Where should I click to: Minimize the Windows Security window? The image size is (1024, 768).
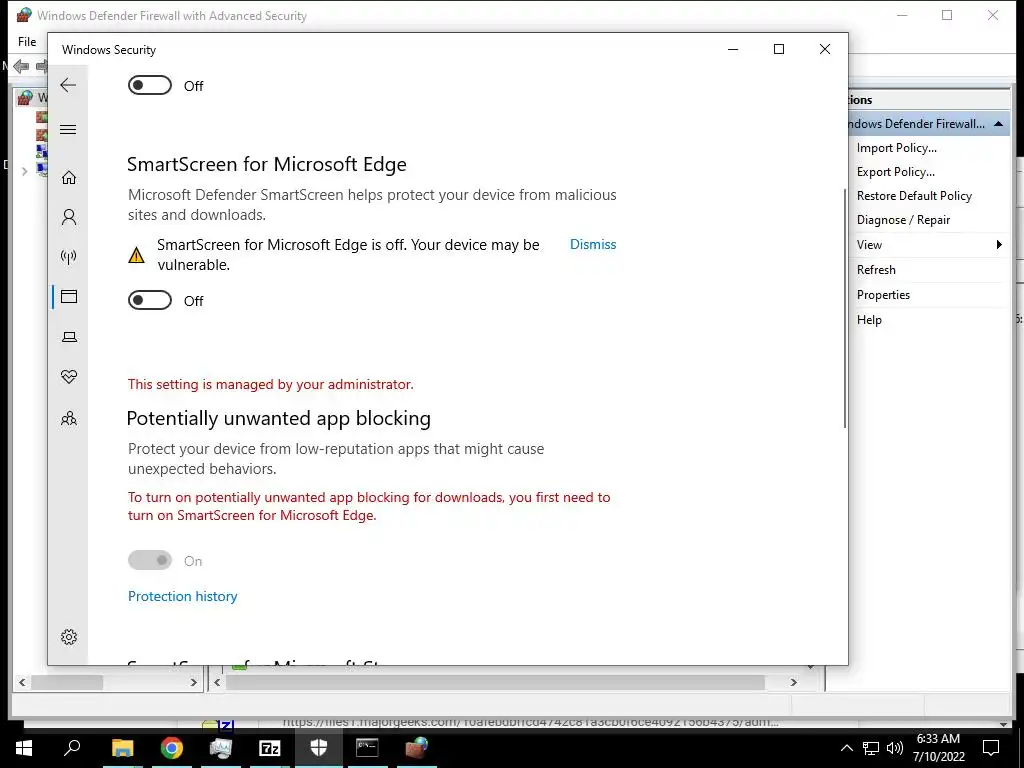point(733,49)
